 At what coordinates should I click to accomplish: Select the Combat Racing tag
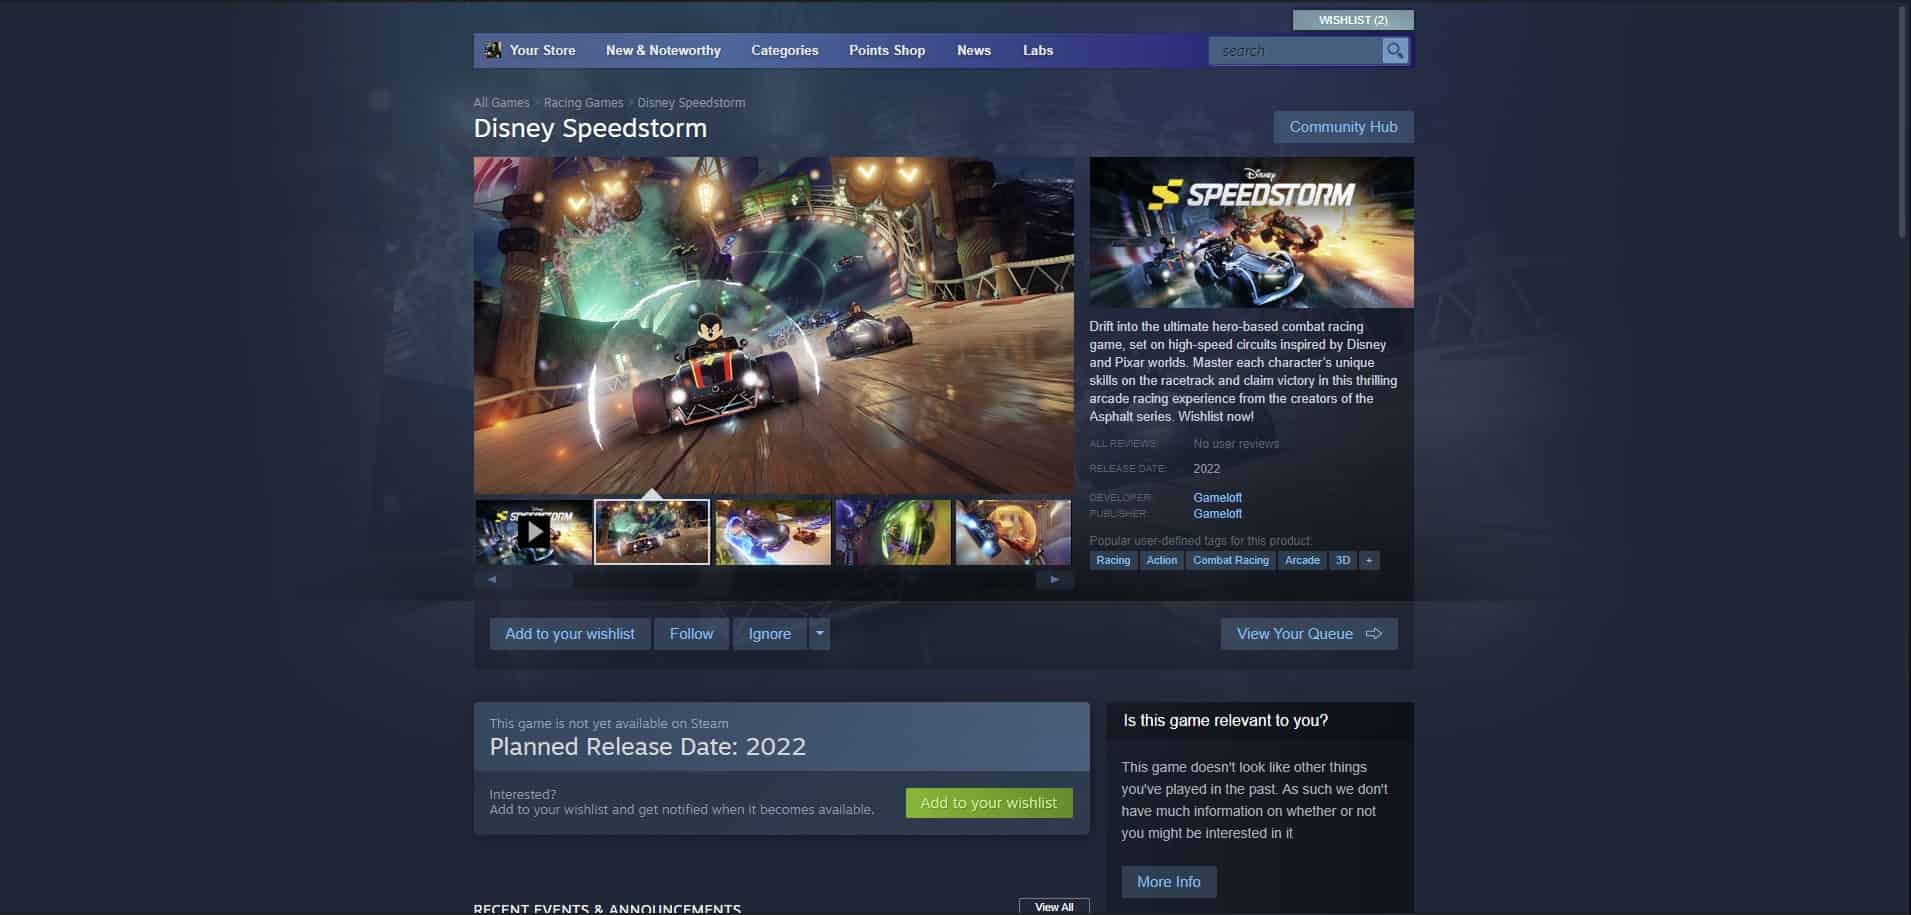1230,560
